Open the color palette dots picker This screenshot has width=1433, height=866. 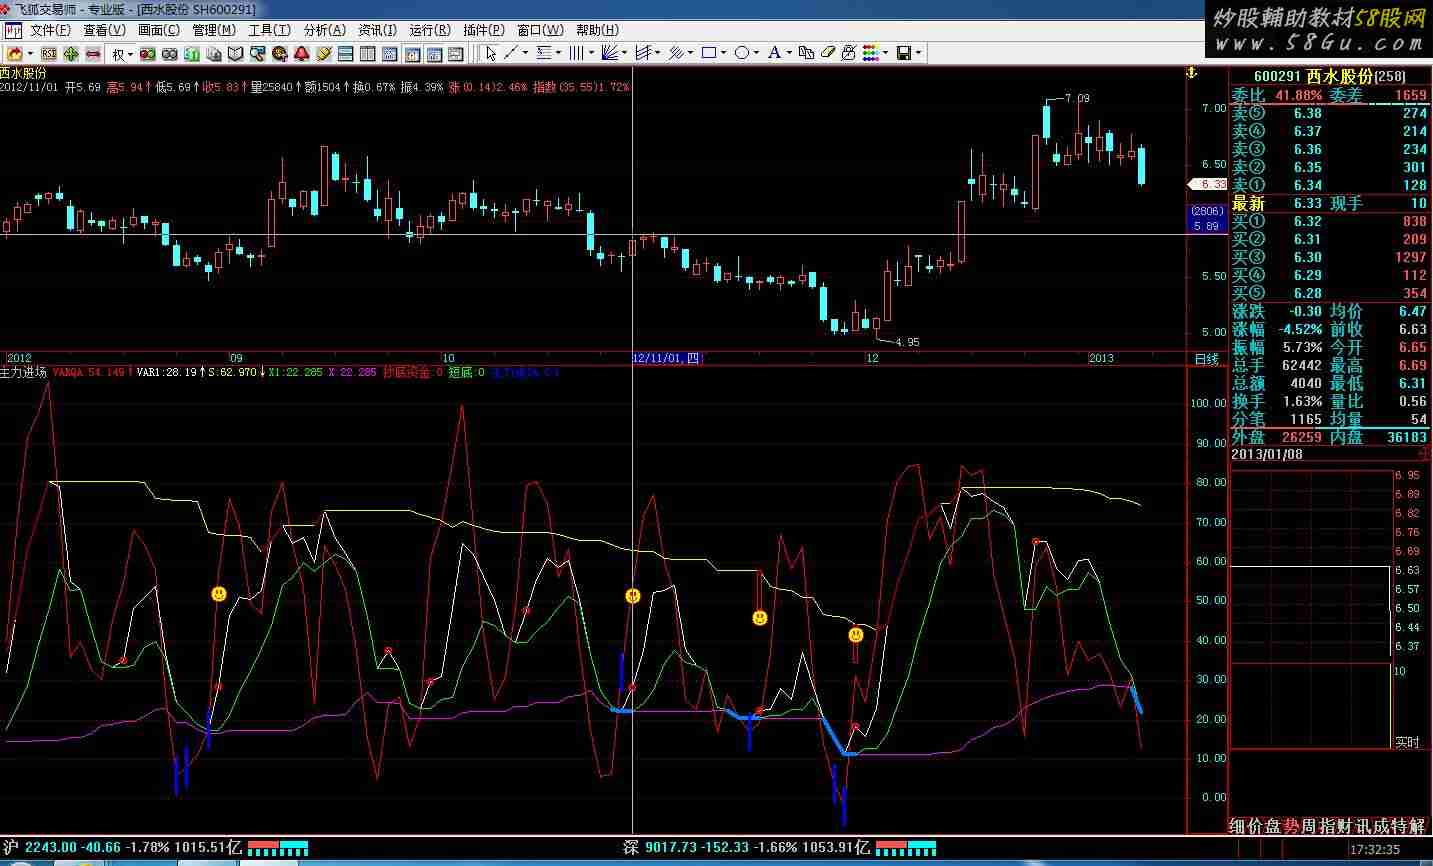click(871, 53)
